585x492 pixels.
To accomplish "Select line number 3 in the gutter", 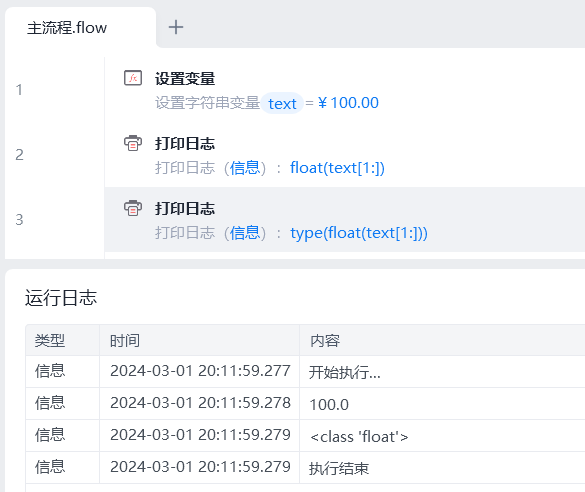I will click(x=19, y=220).
